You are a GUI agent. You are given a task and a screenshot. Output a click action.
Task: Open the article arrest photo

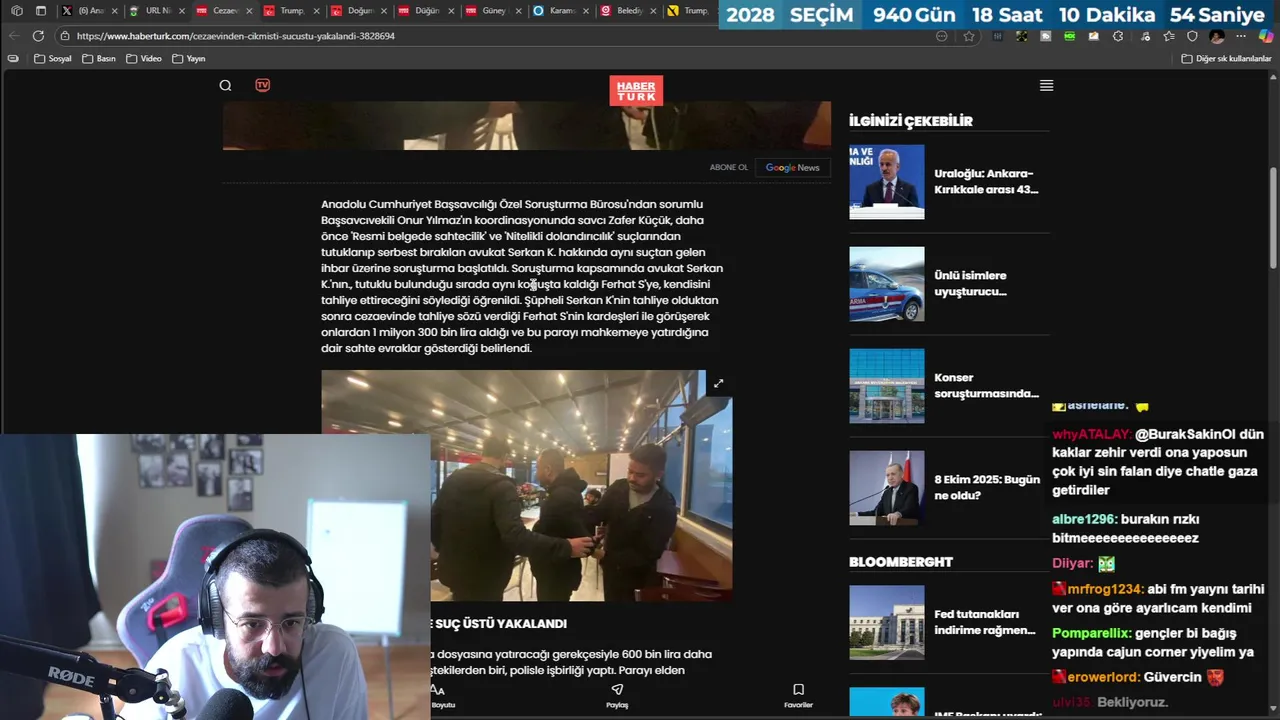click(526, 485)
